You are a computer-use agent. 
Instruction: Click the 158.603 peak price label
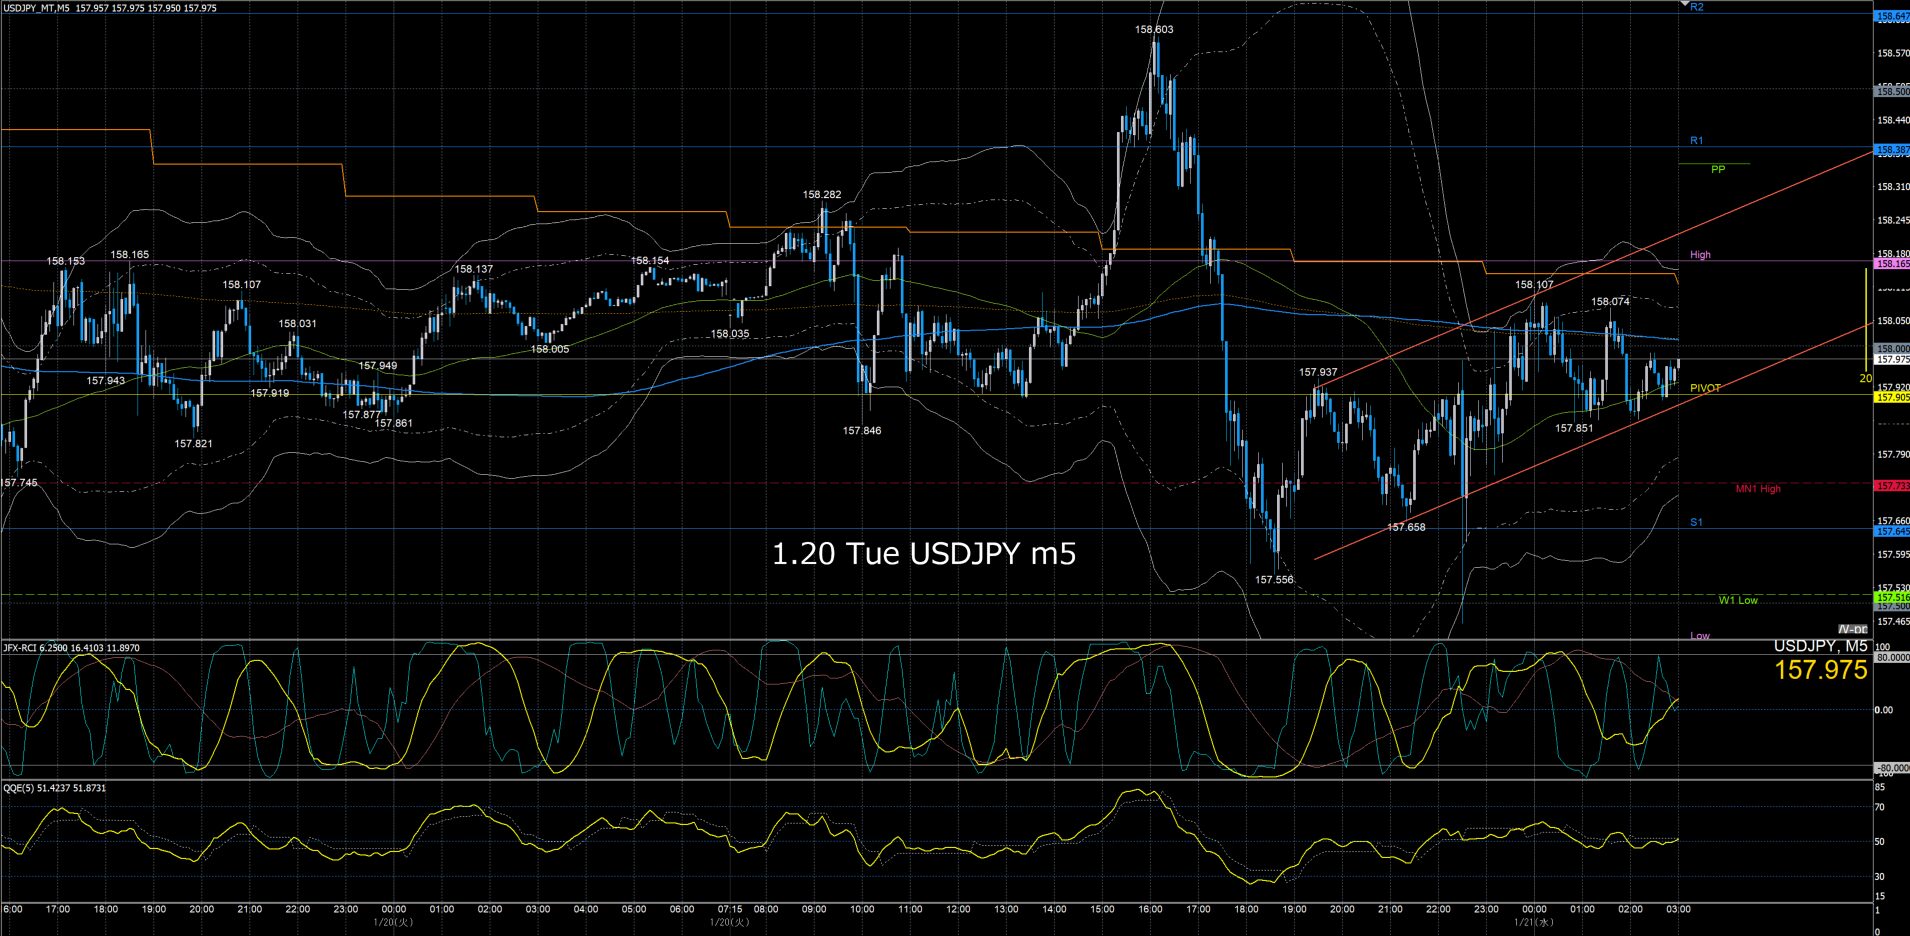pos(1154,30)
